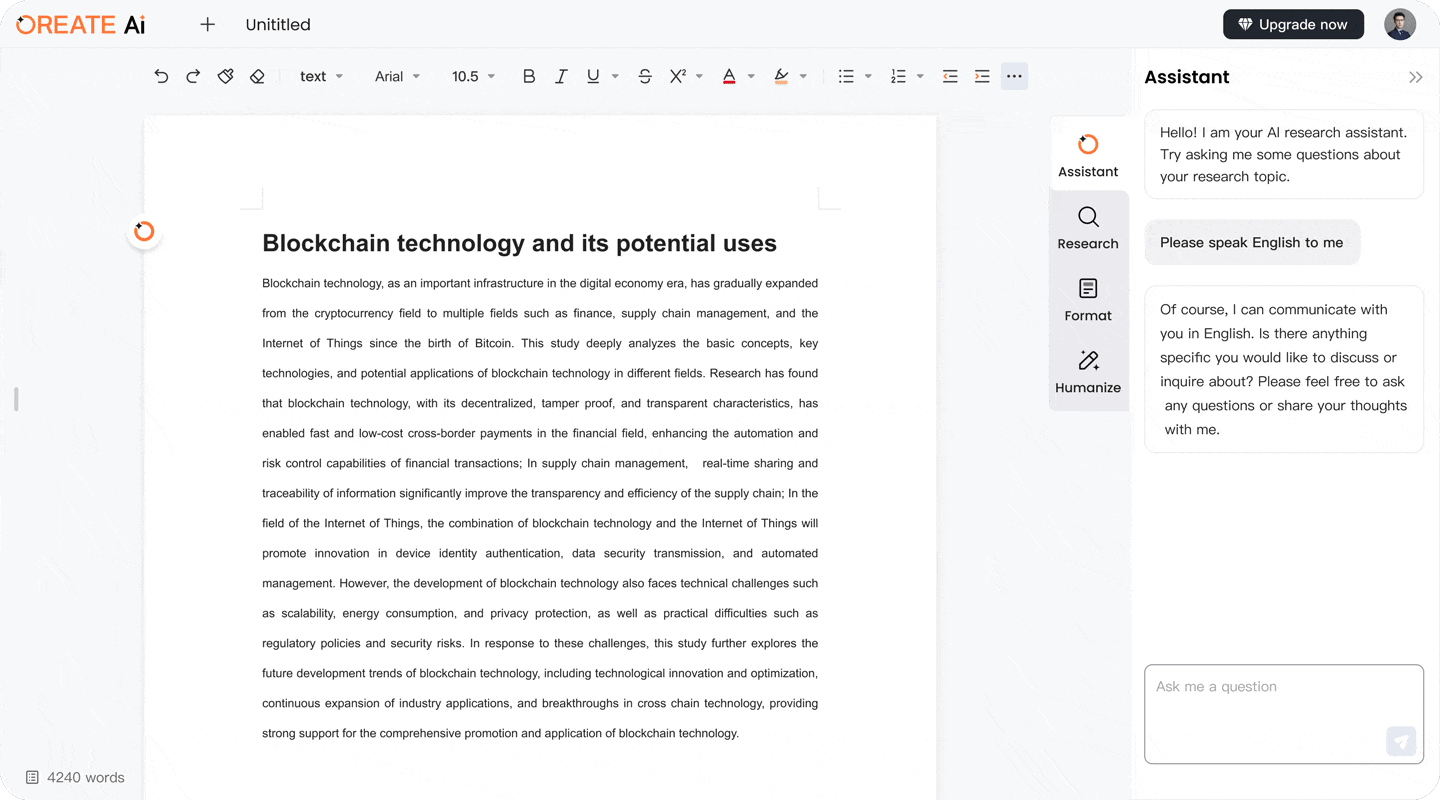Screen dimensions: 1440x800
Task: Click the clear formatting eraser icon
Action: click(257, 76)
